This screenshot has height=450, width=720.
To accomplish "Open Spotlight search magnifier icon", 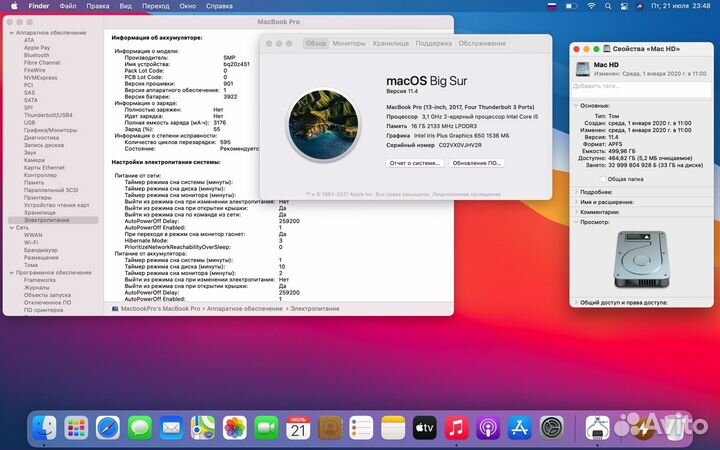I will click(x=608, y=6).
